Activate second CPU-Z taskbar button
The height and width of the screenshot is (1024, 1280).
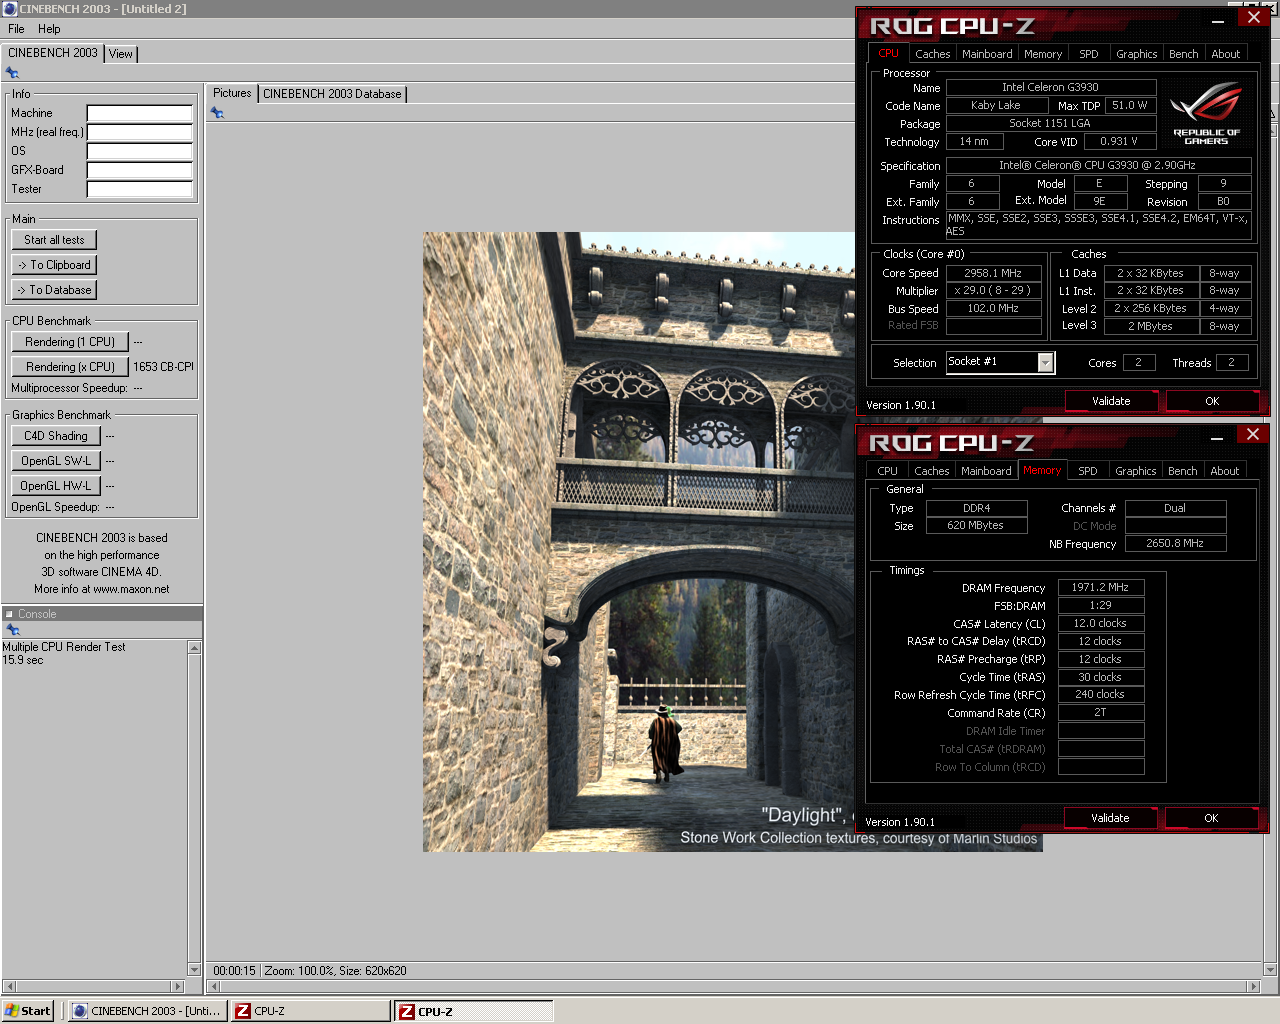(474, 1011)
